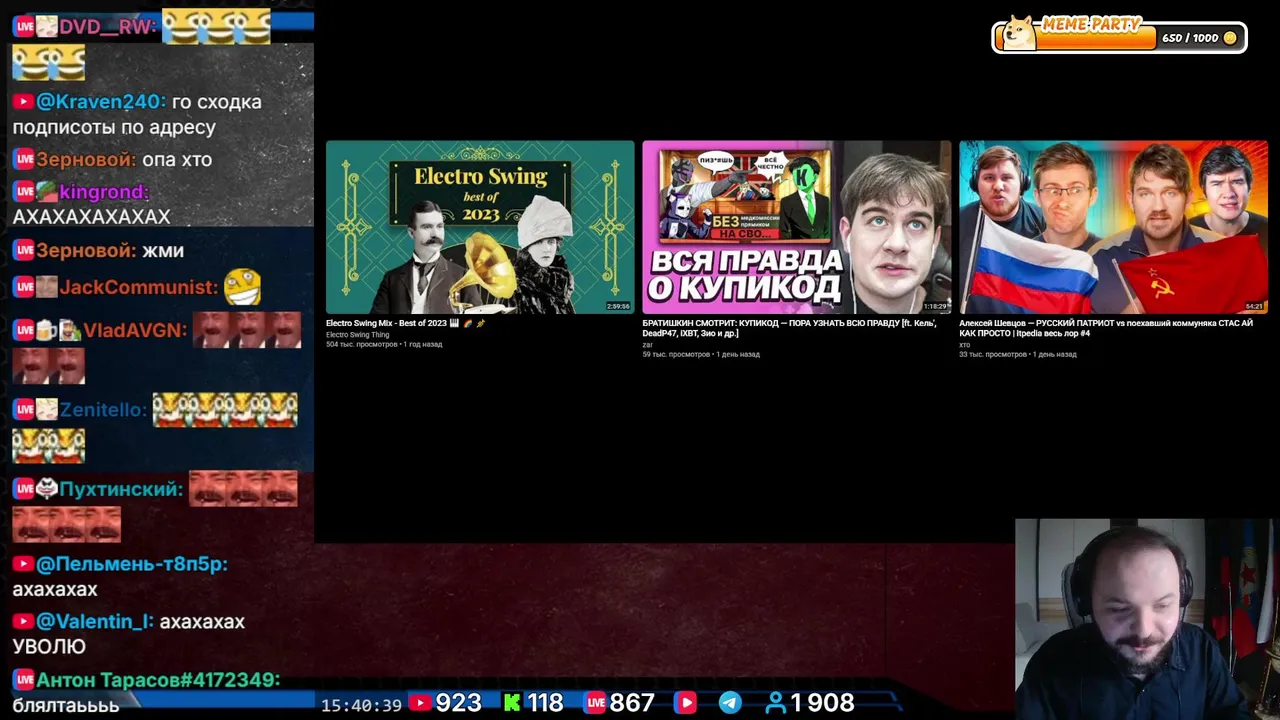The width and height of the screenshot is (1280, 720).
Task: Click the LIVE badge on 'опа хто' message
Action: coord(24,160)
